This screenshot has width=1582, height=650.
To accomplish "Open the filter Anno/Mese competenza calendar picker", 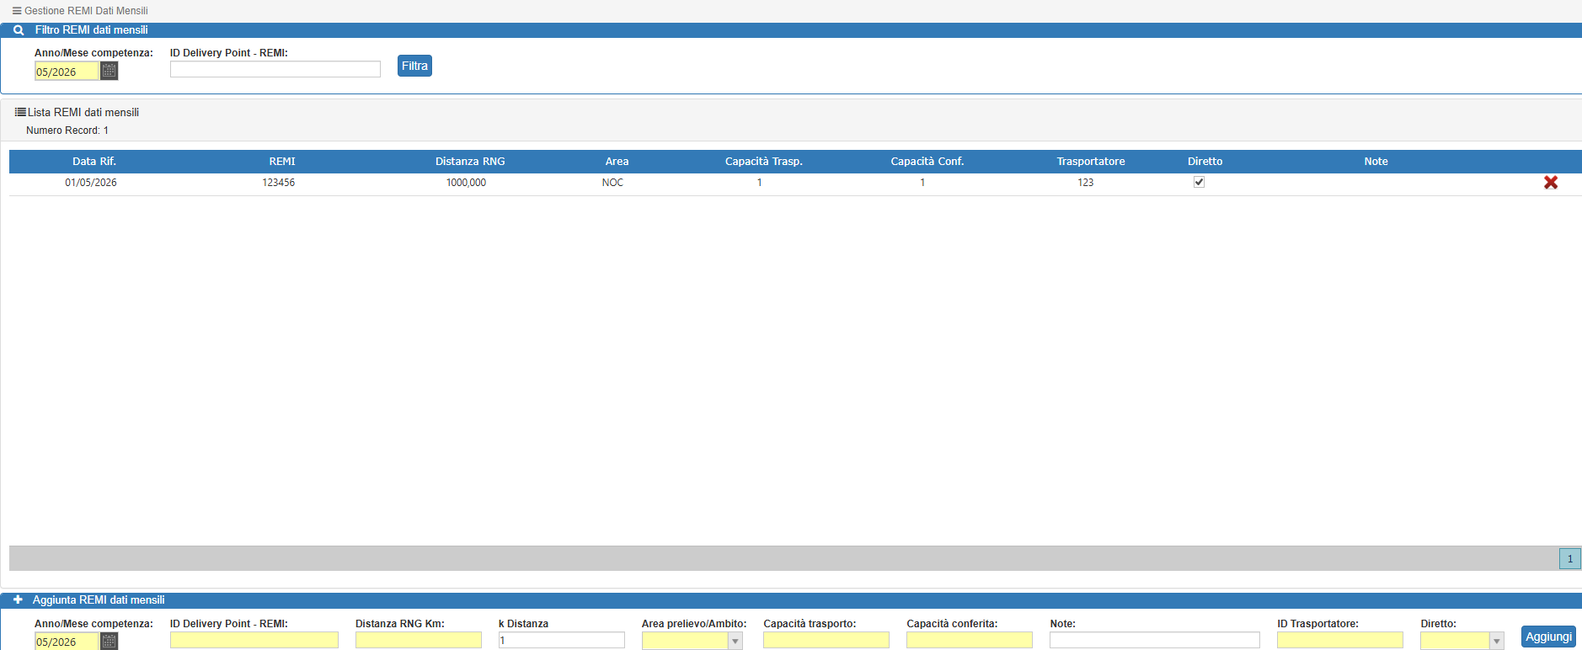I will click(109, 71).
